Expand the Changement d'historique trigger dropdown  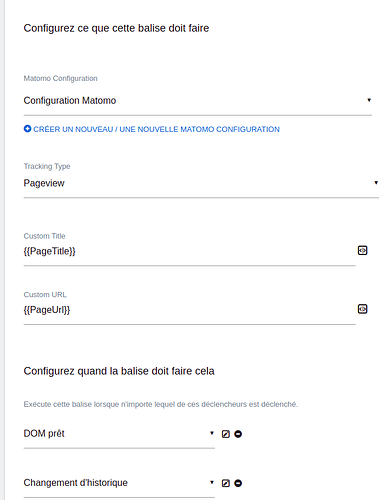coord(119,483)
